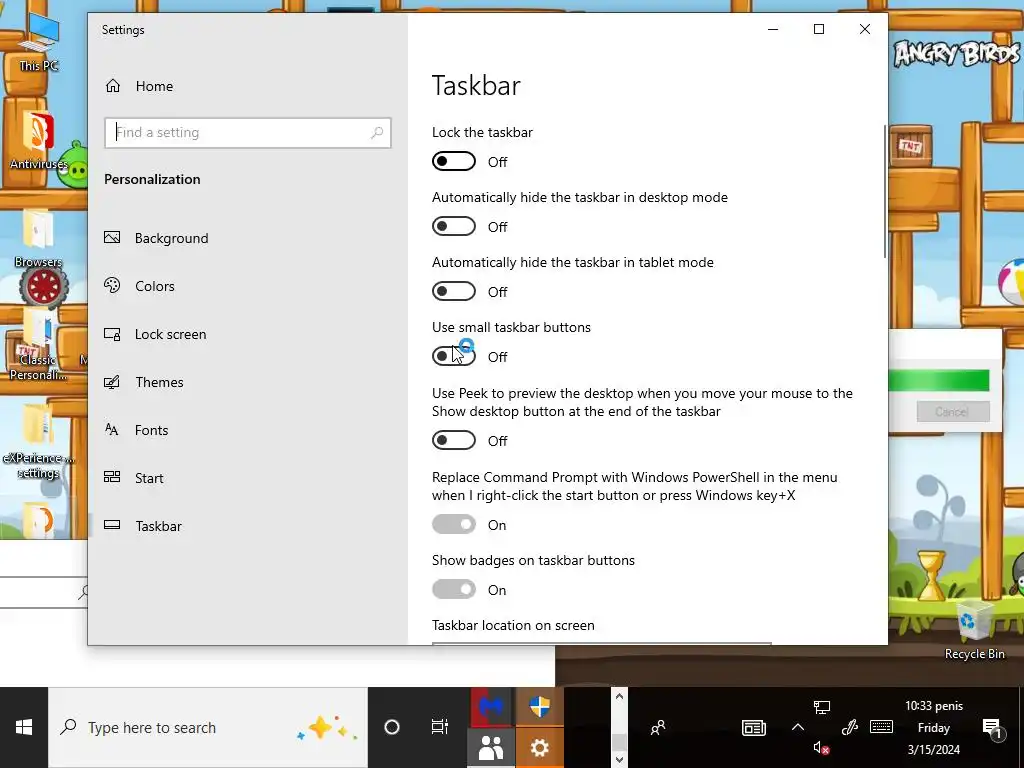Open the touch keyboard tray icon
The height and width of the screenshot is (768, 1024).
point(882,726)
